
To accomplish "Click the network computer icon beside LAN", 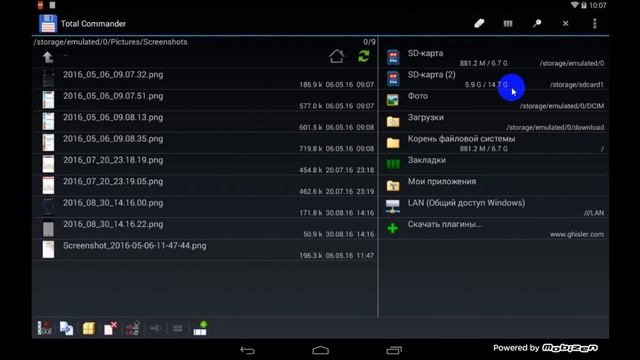I will 393,207.
